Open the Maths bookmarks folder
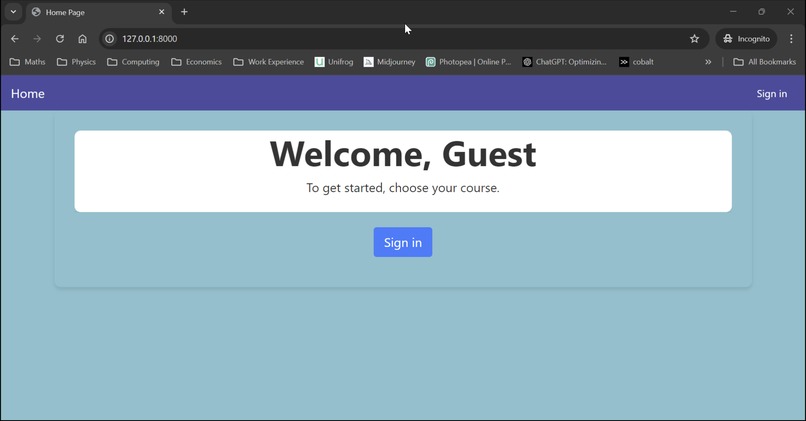The height and width of the screenshot is (421, 806). pos(28,62)
